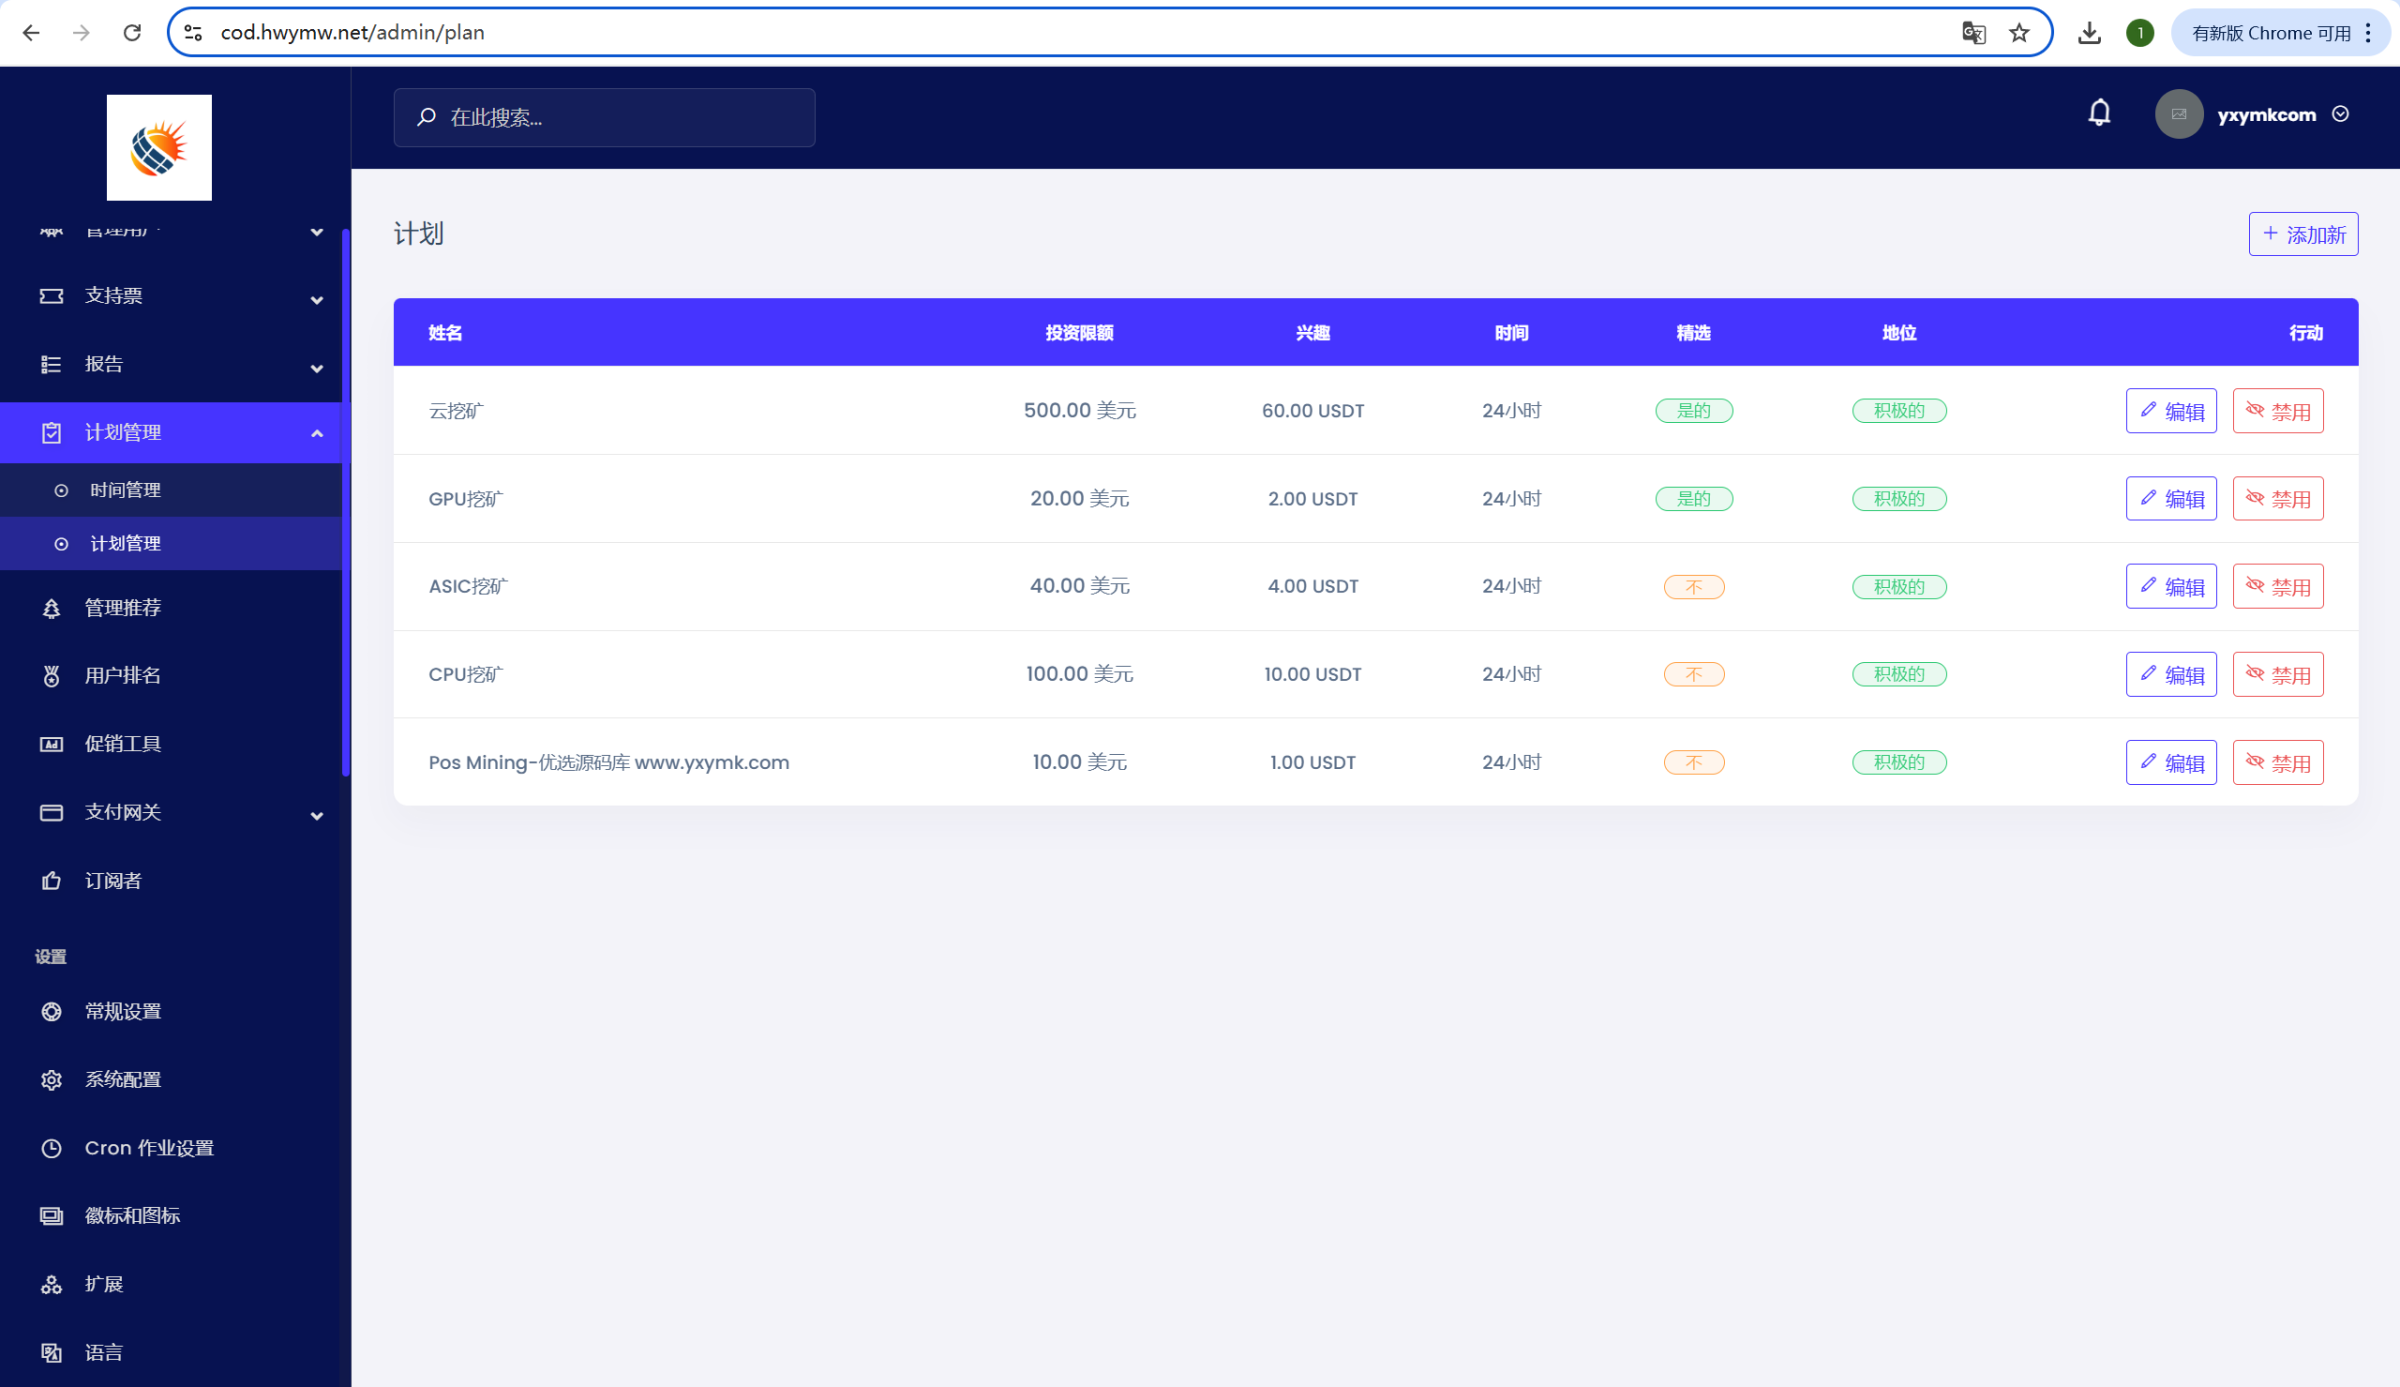Bookmark this page with star icon
Image resolution: width=2400 pixels, height=1387 pixels.
pyautogui.click(x=2019, y=33)
